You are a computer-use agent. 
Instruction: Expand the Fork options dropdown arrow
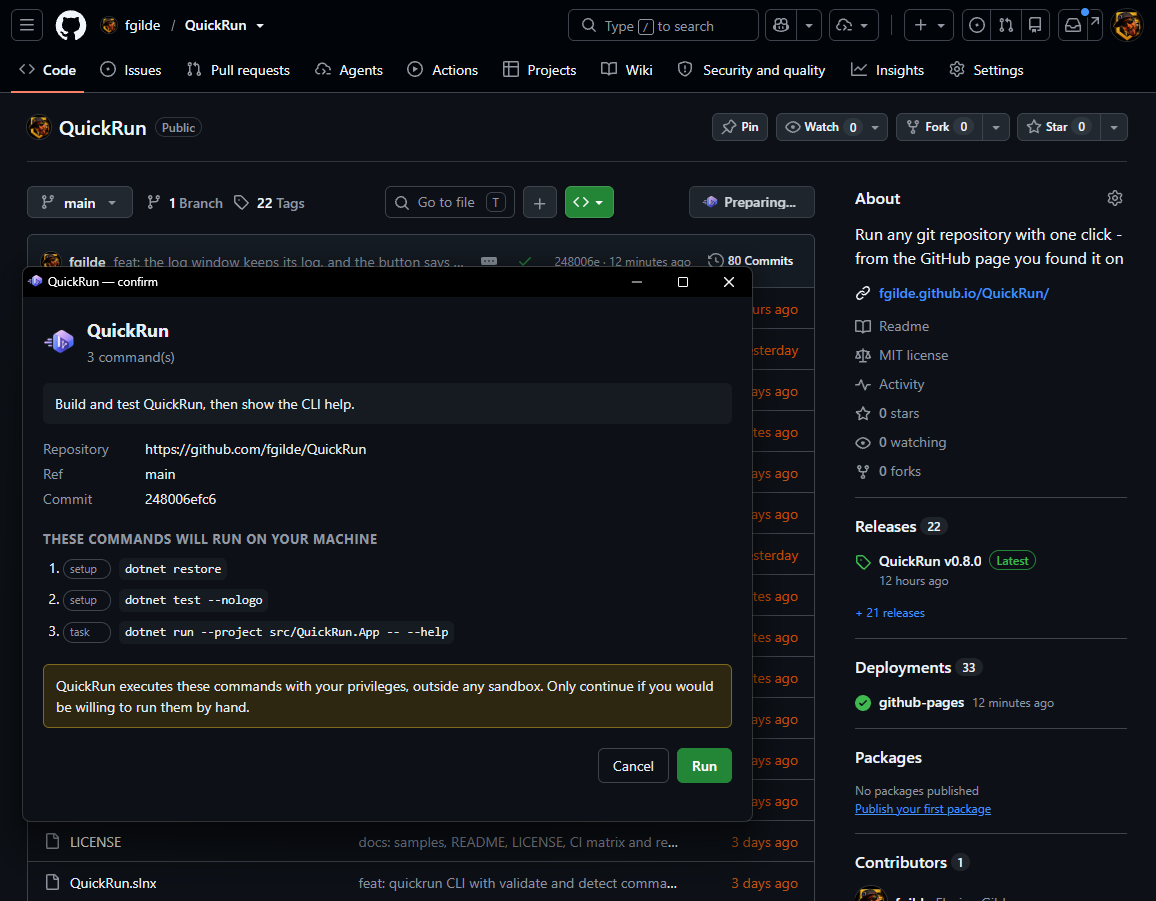996,127
